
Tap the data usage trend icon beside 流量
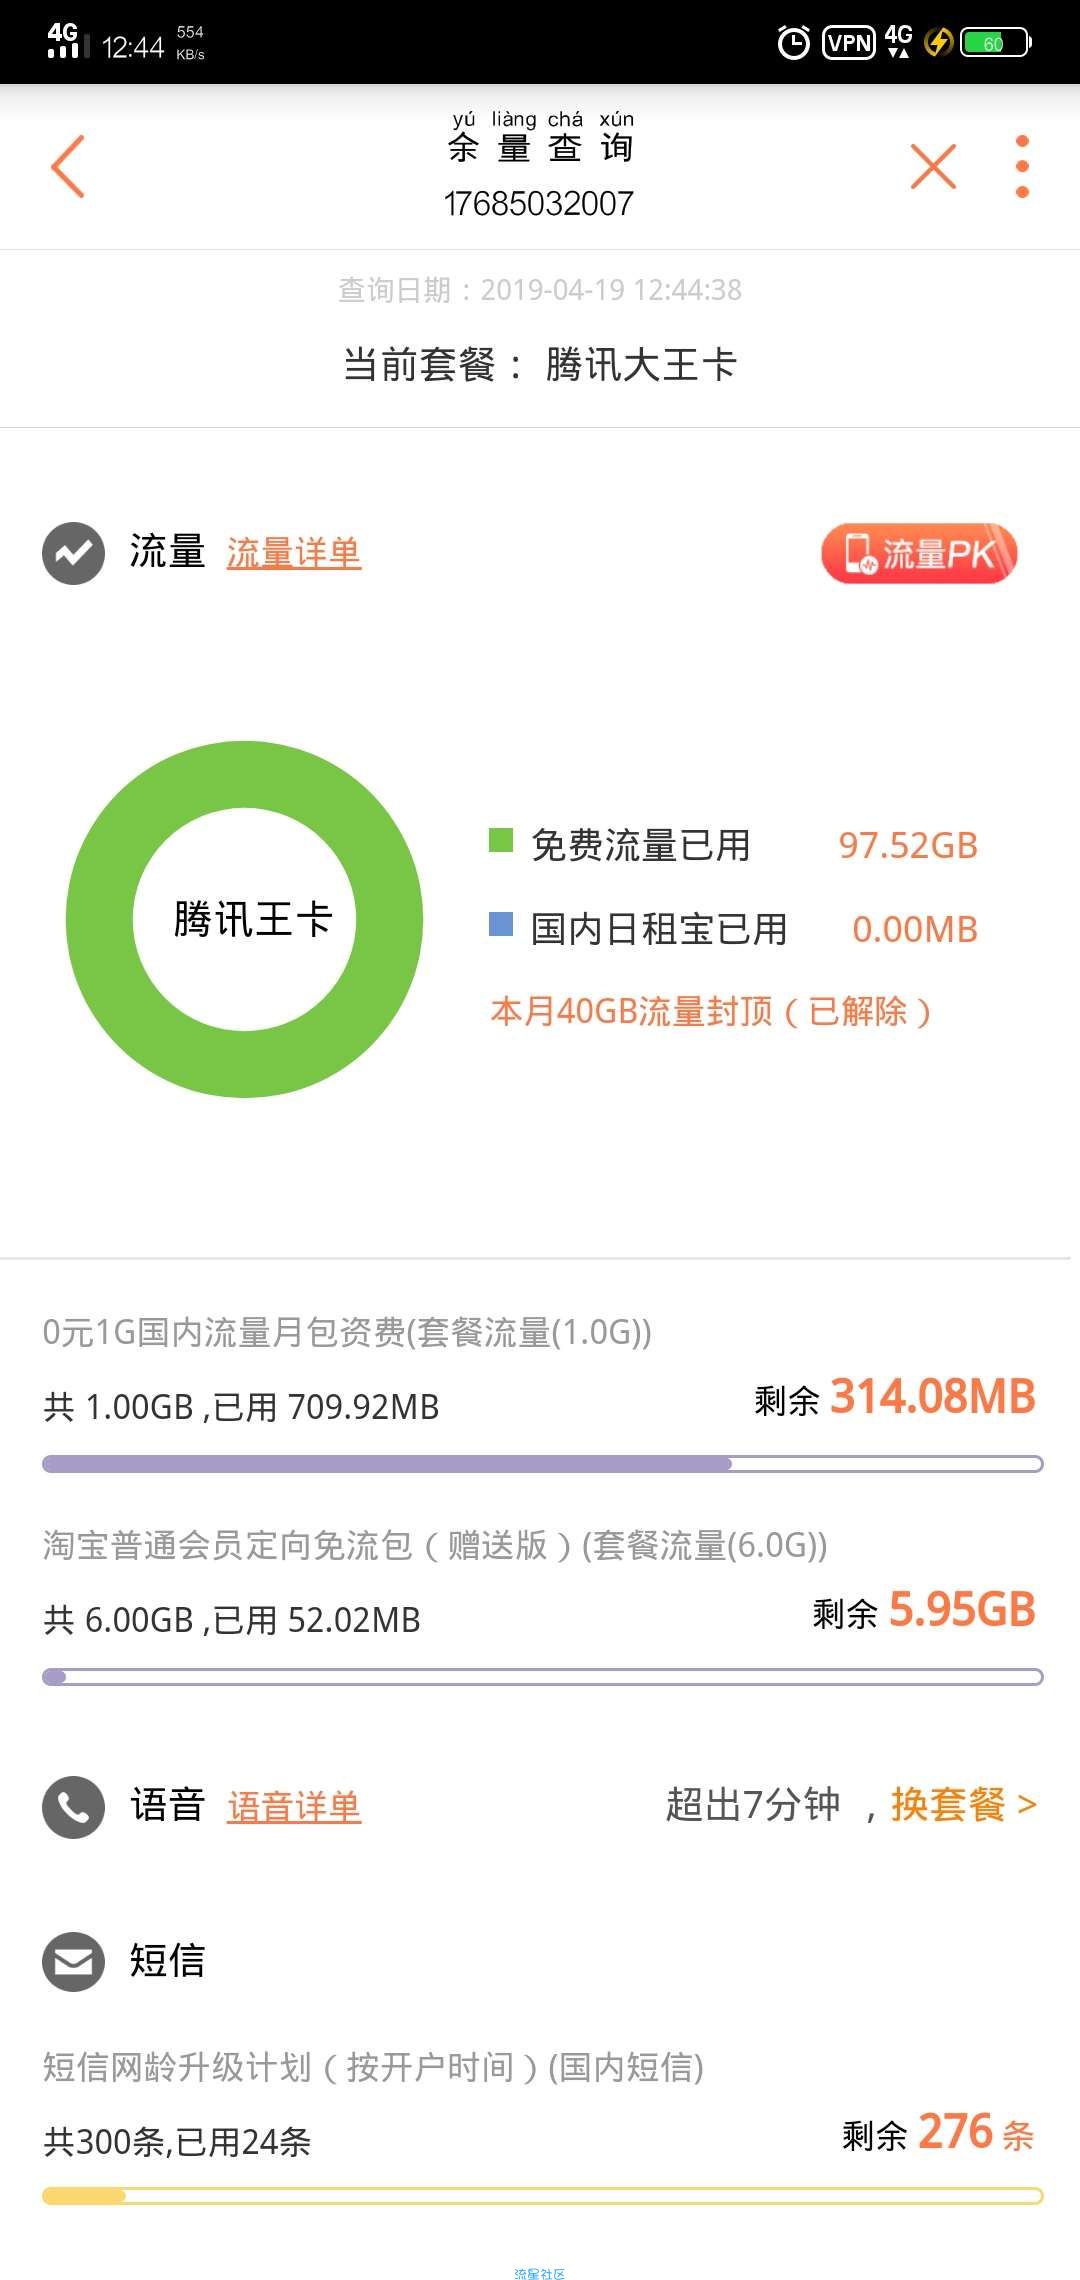pos(73,553)
